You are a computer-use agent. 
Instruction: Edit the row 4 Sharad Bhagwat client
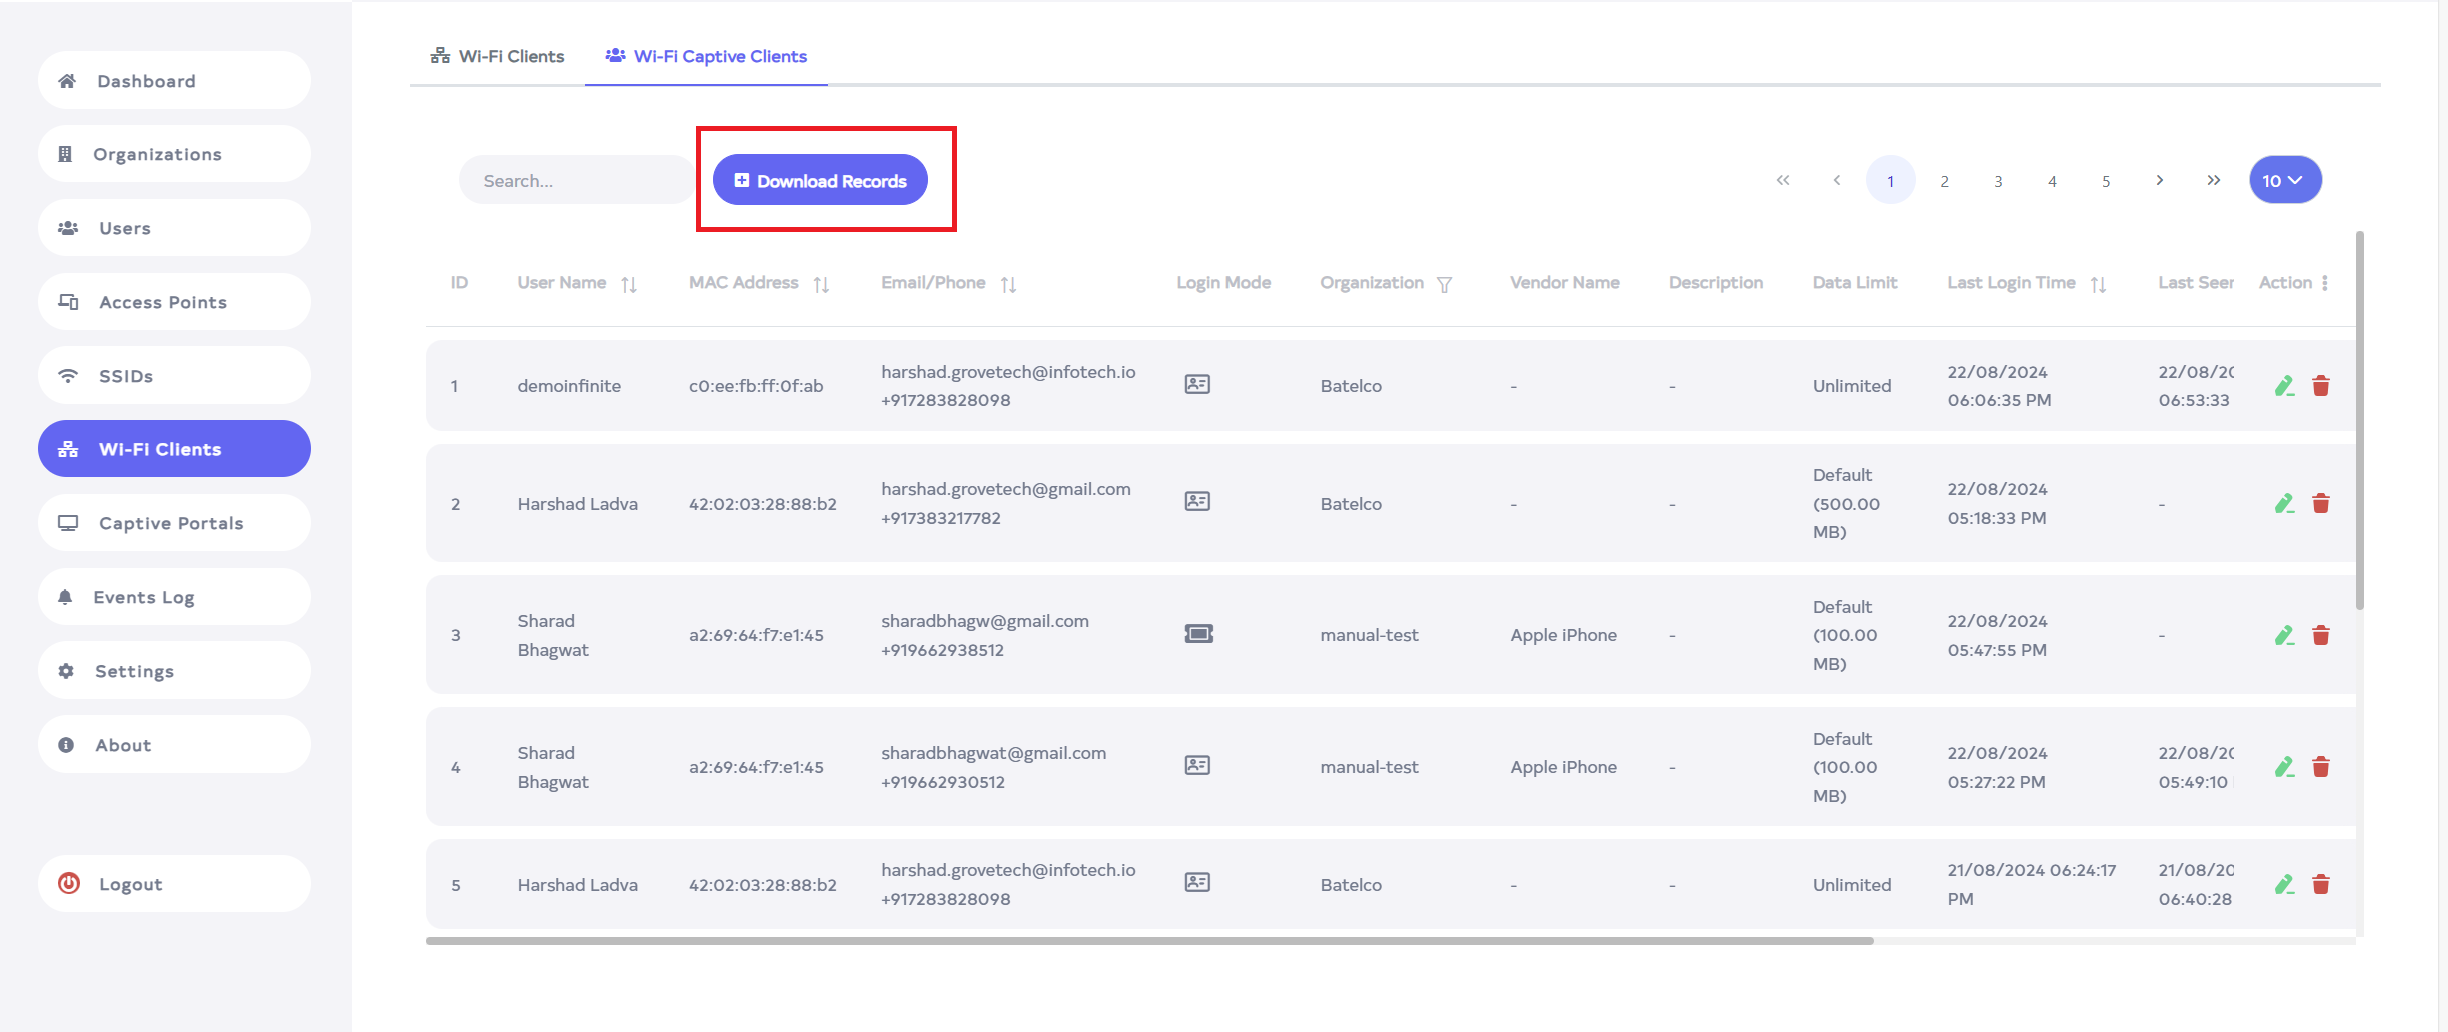pos(2284,767)
